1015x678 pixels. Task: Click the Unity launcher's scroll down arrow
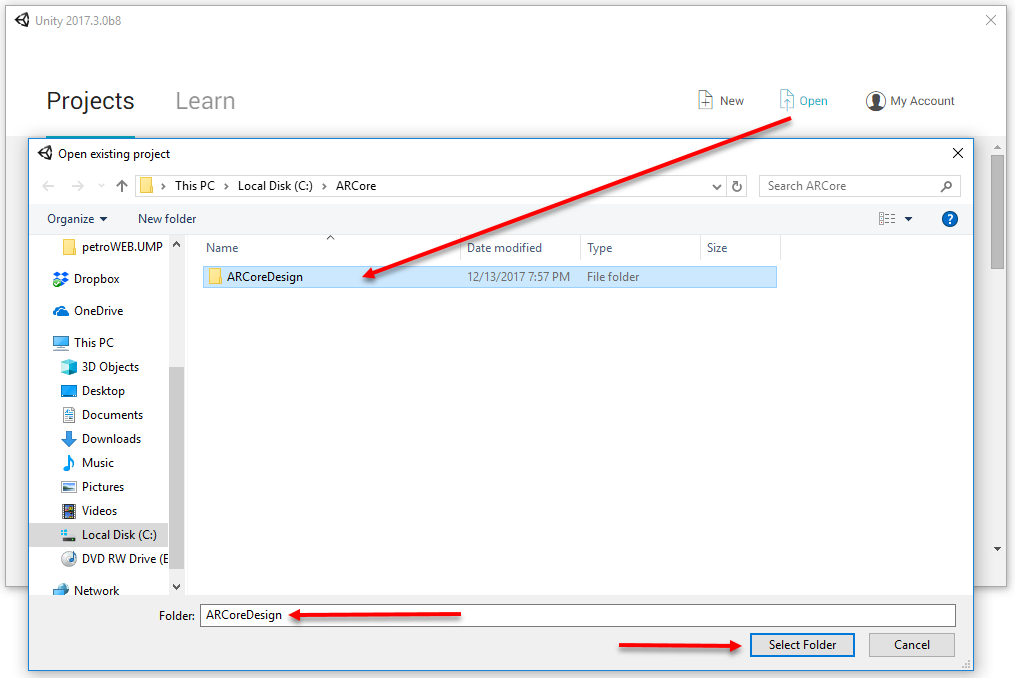click(998, 549)
